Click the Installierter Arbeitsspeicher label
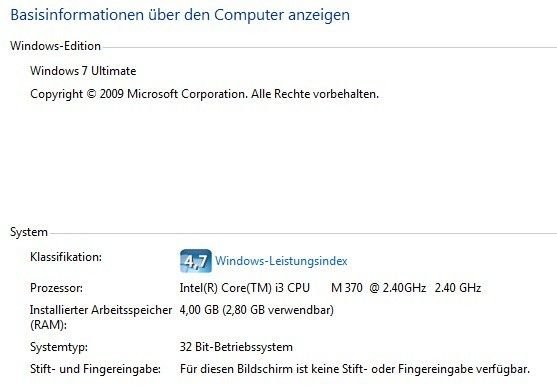 (x=101, y=310)
